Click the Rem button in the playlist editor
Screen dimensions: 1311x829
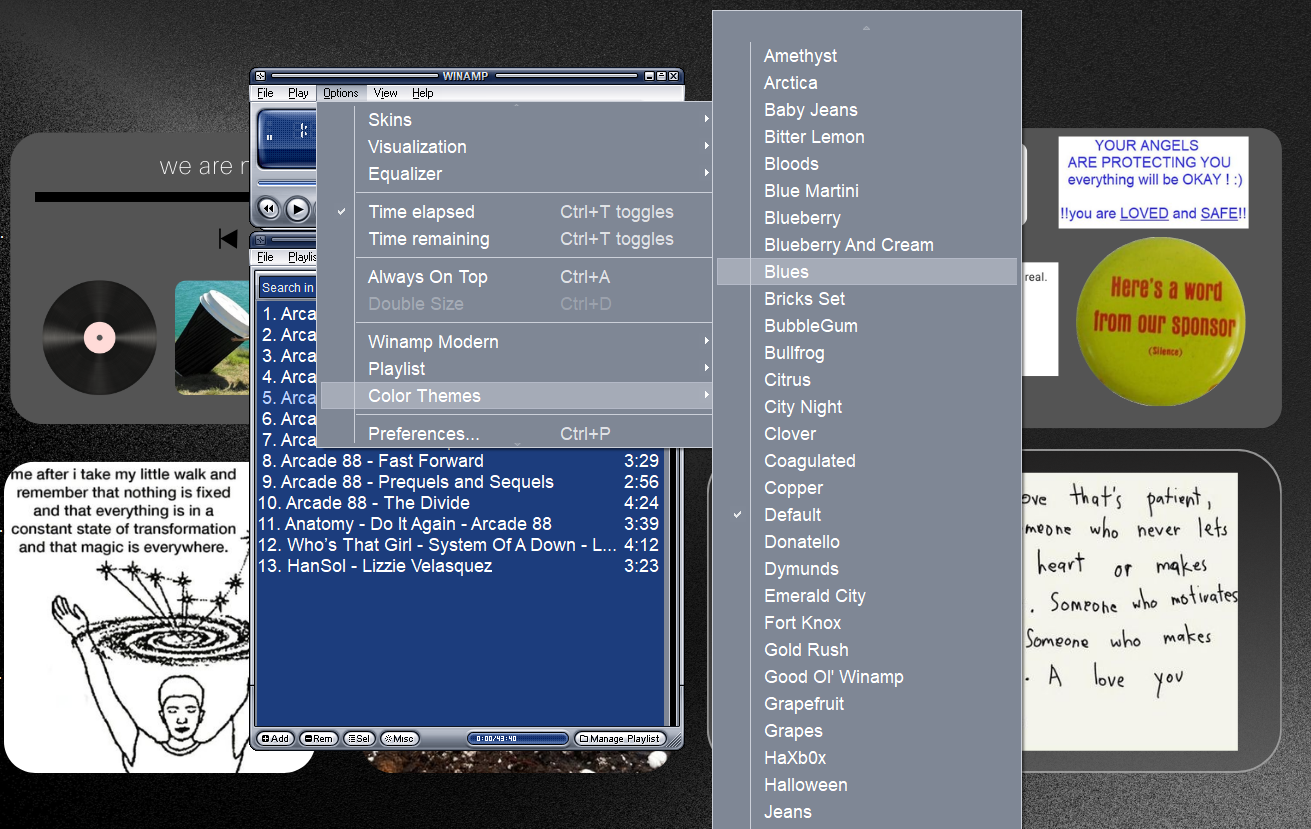pos(318,739)
